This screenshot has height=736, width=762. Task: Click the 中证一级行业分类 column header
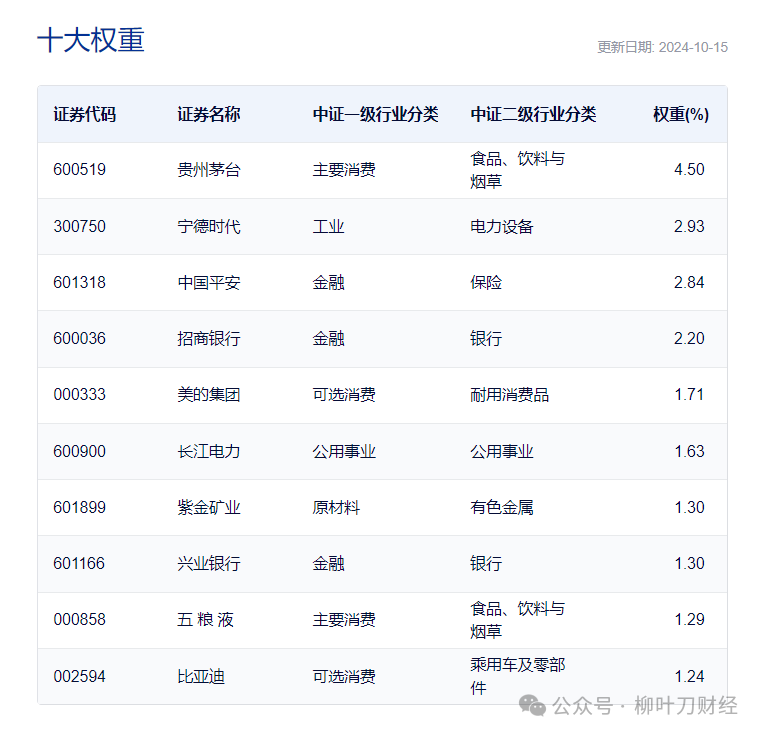pyautogui.click(x=376, y=115)
